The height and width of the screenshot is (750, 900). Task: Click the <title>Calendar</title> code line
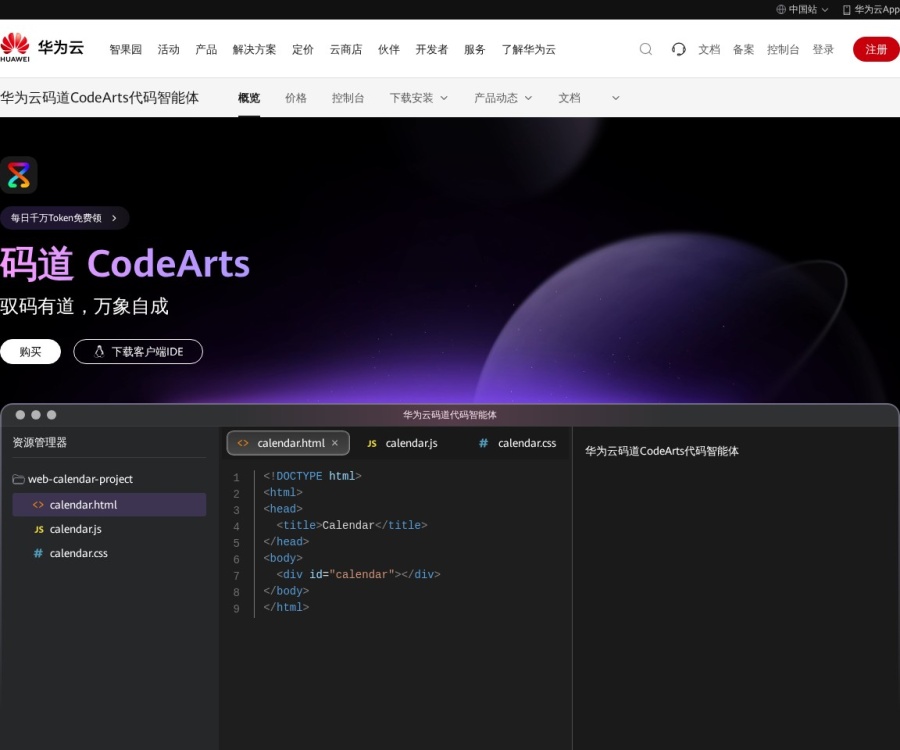click(352, 525)
